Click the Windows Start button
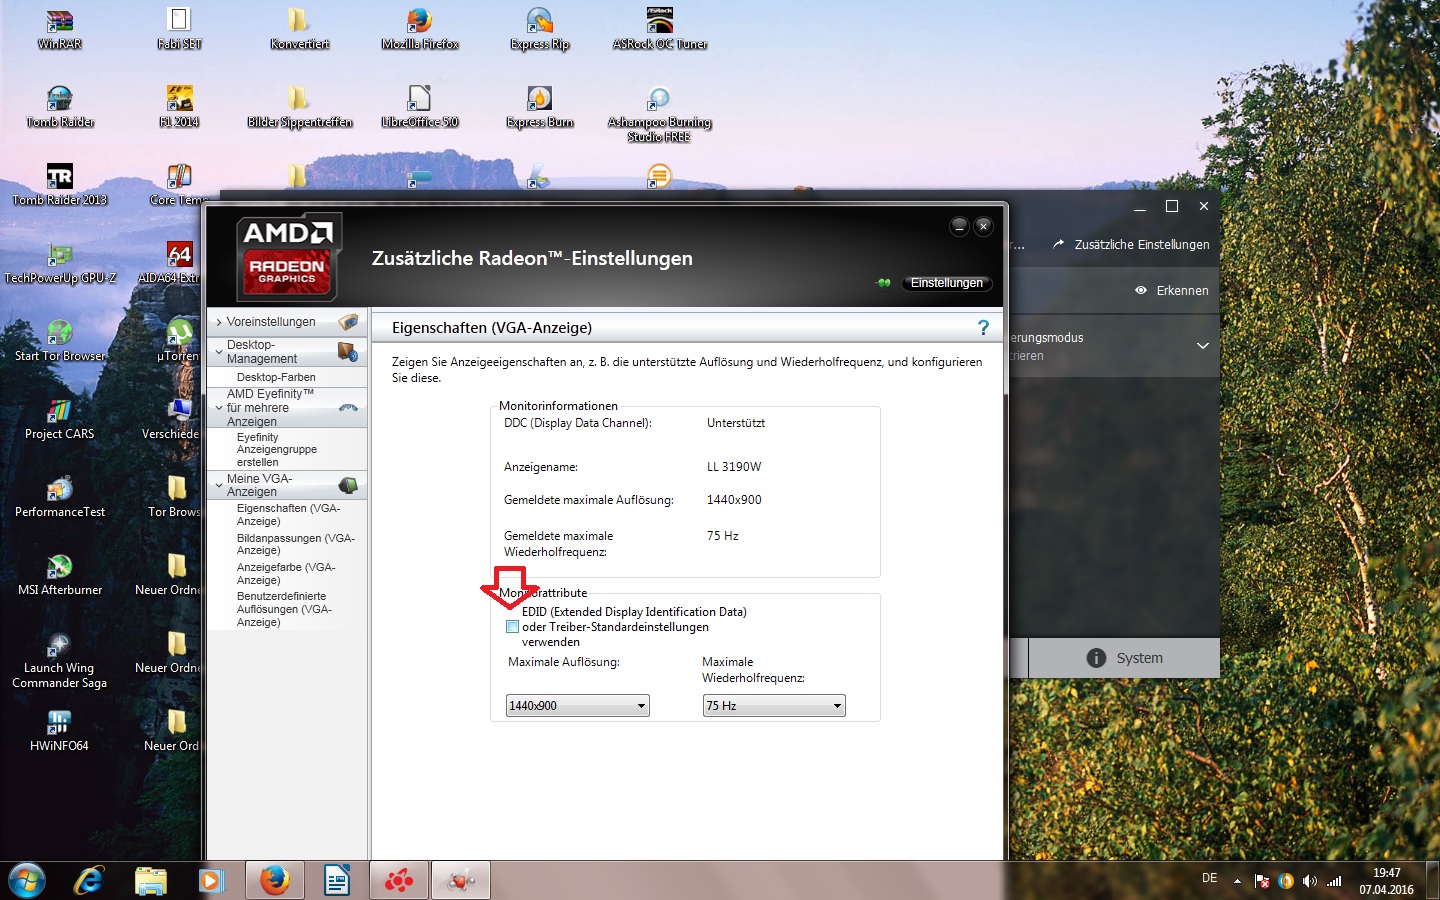 (27, 881)
